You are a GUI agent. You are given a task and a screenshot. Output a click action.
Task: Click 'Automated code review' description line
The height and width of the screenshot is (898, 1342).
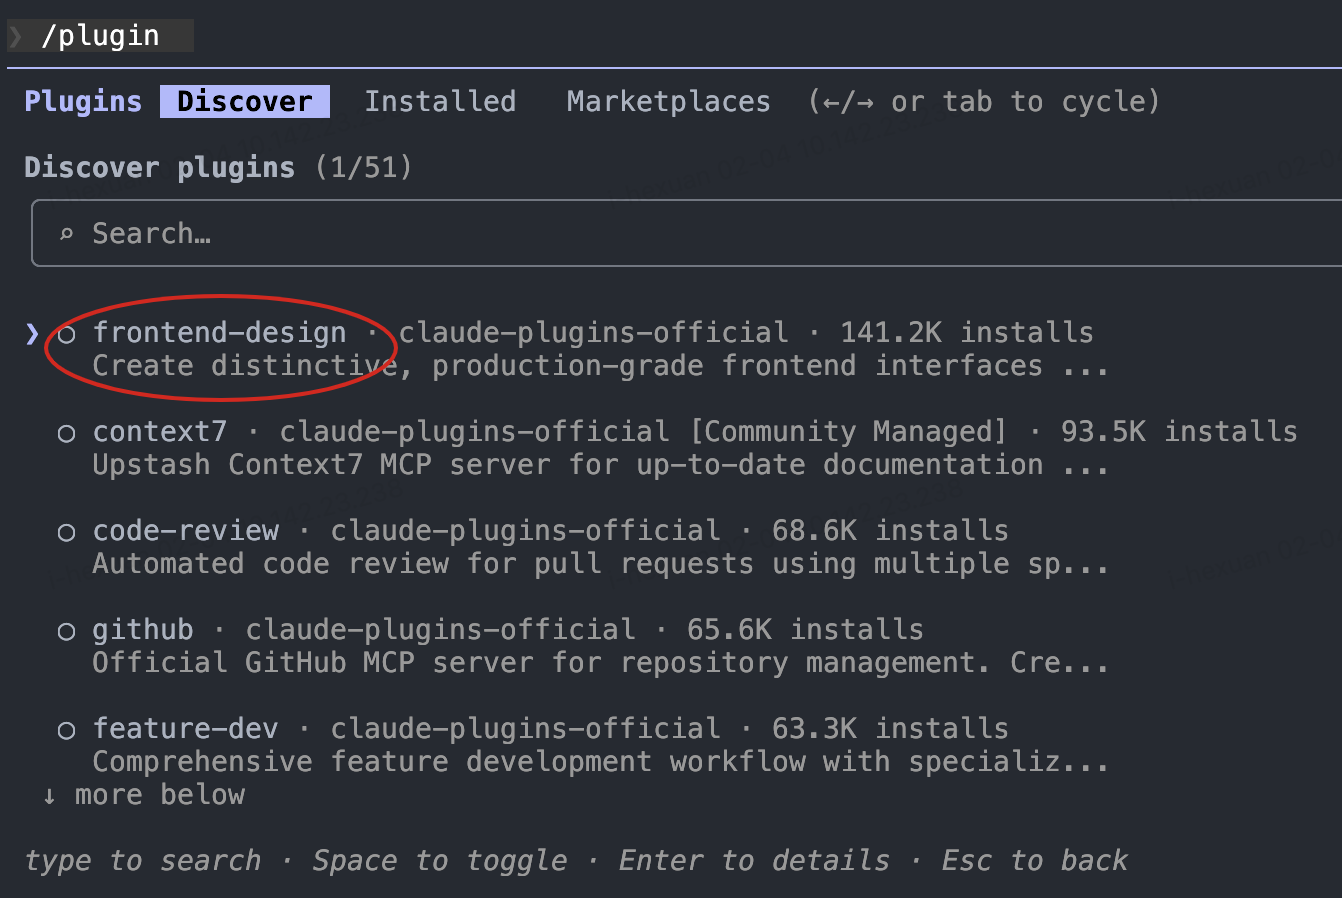601,564
